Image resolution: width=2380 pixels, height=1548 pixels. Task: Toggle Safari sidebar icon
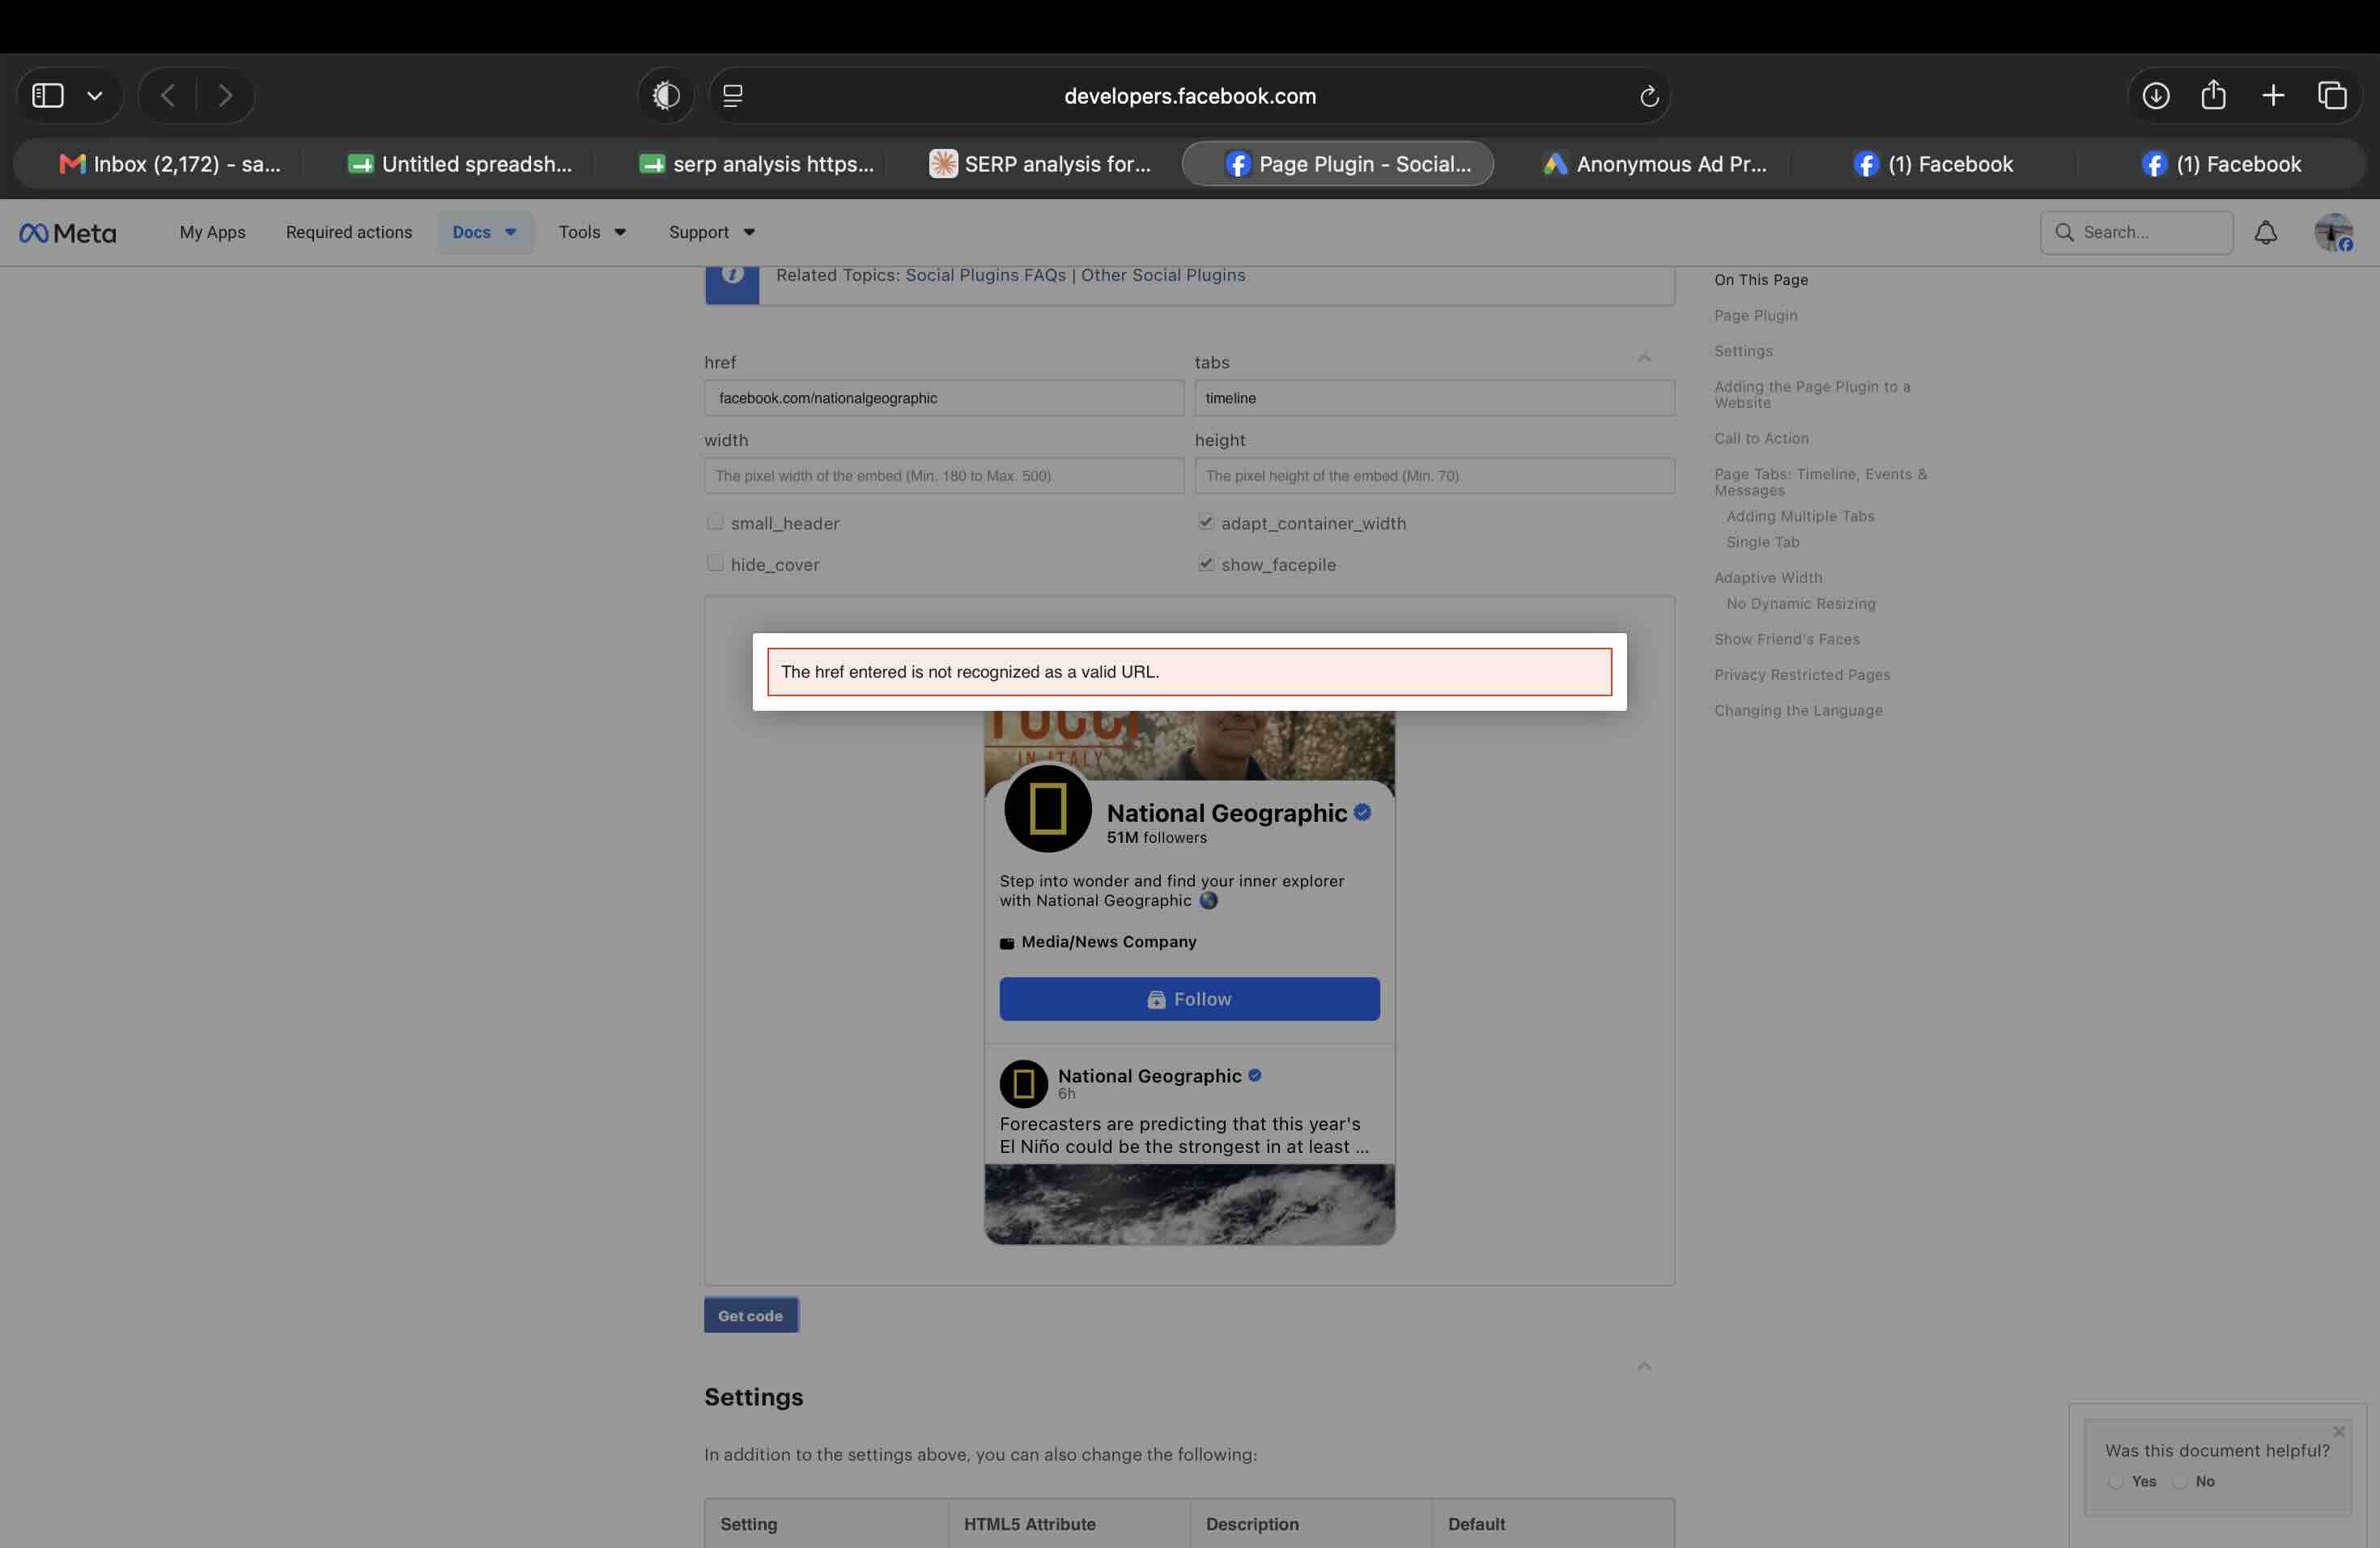pyautogui.click(x=48, y=96)
